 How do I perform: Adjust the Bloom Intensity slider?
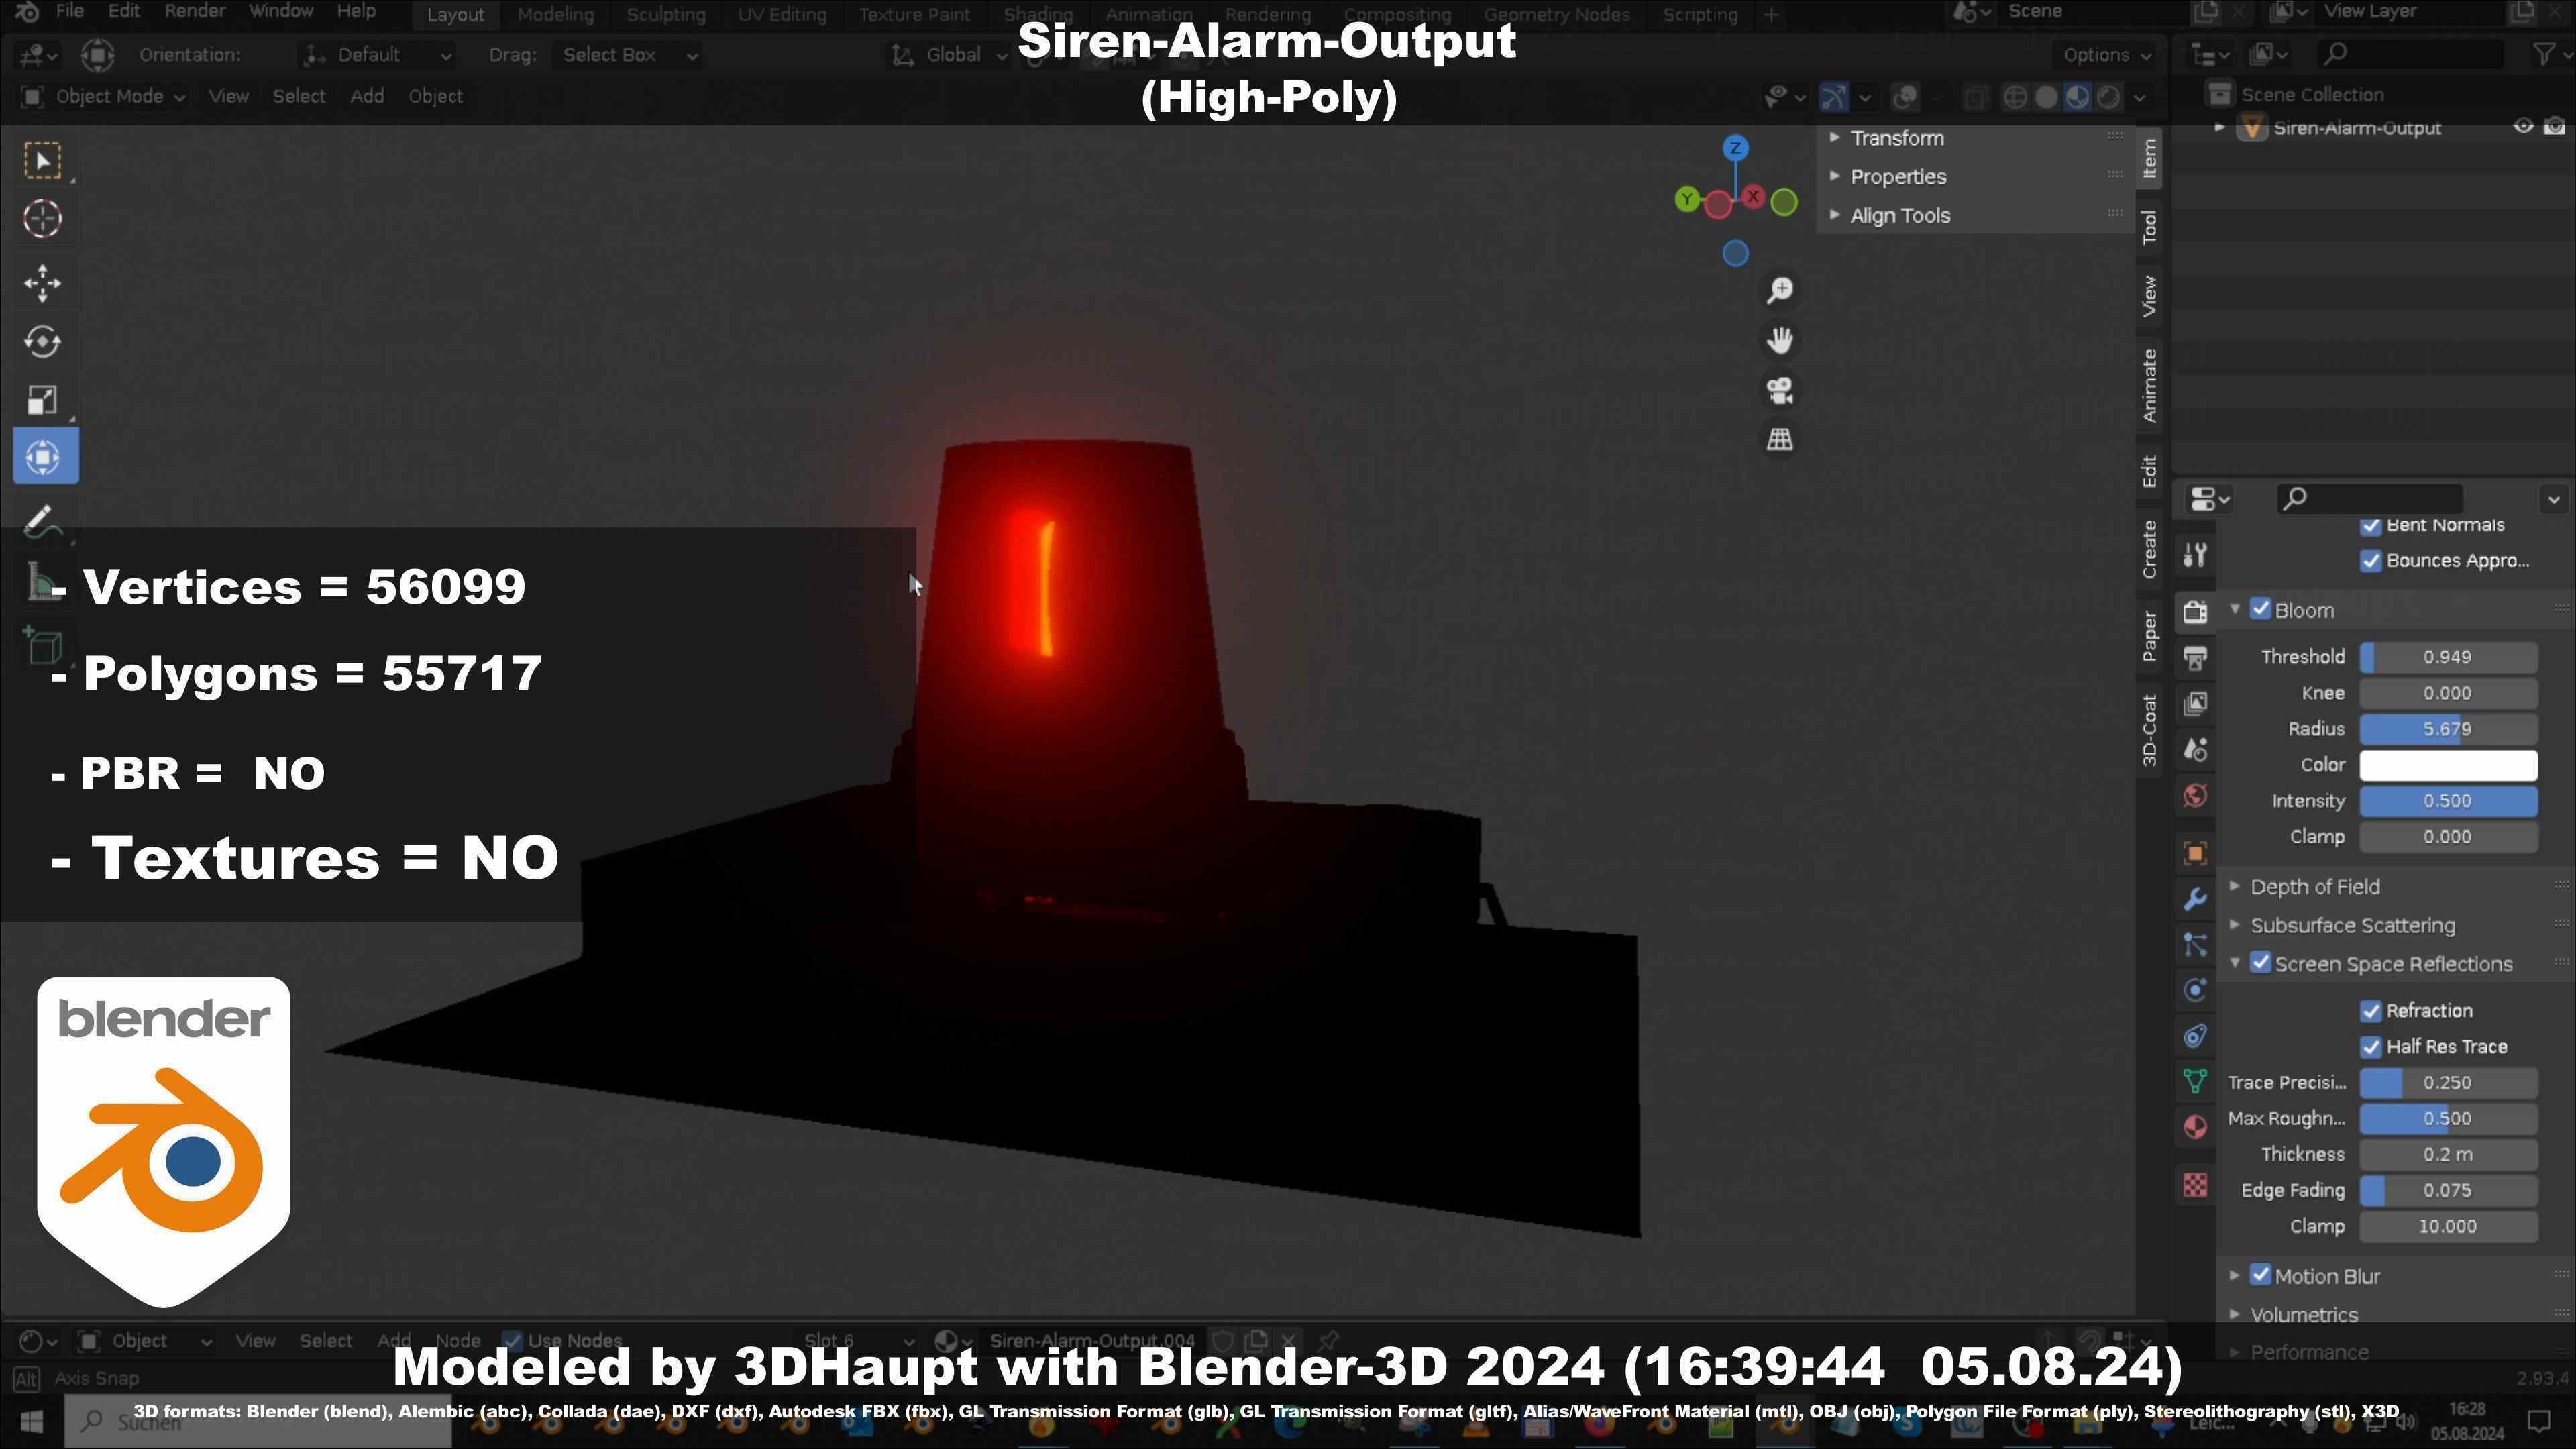[2448, 801]
